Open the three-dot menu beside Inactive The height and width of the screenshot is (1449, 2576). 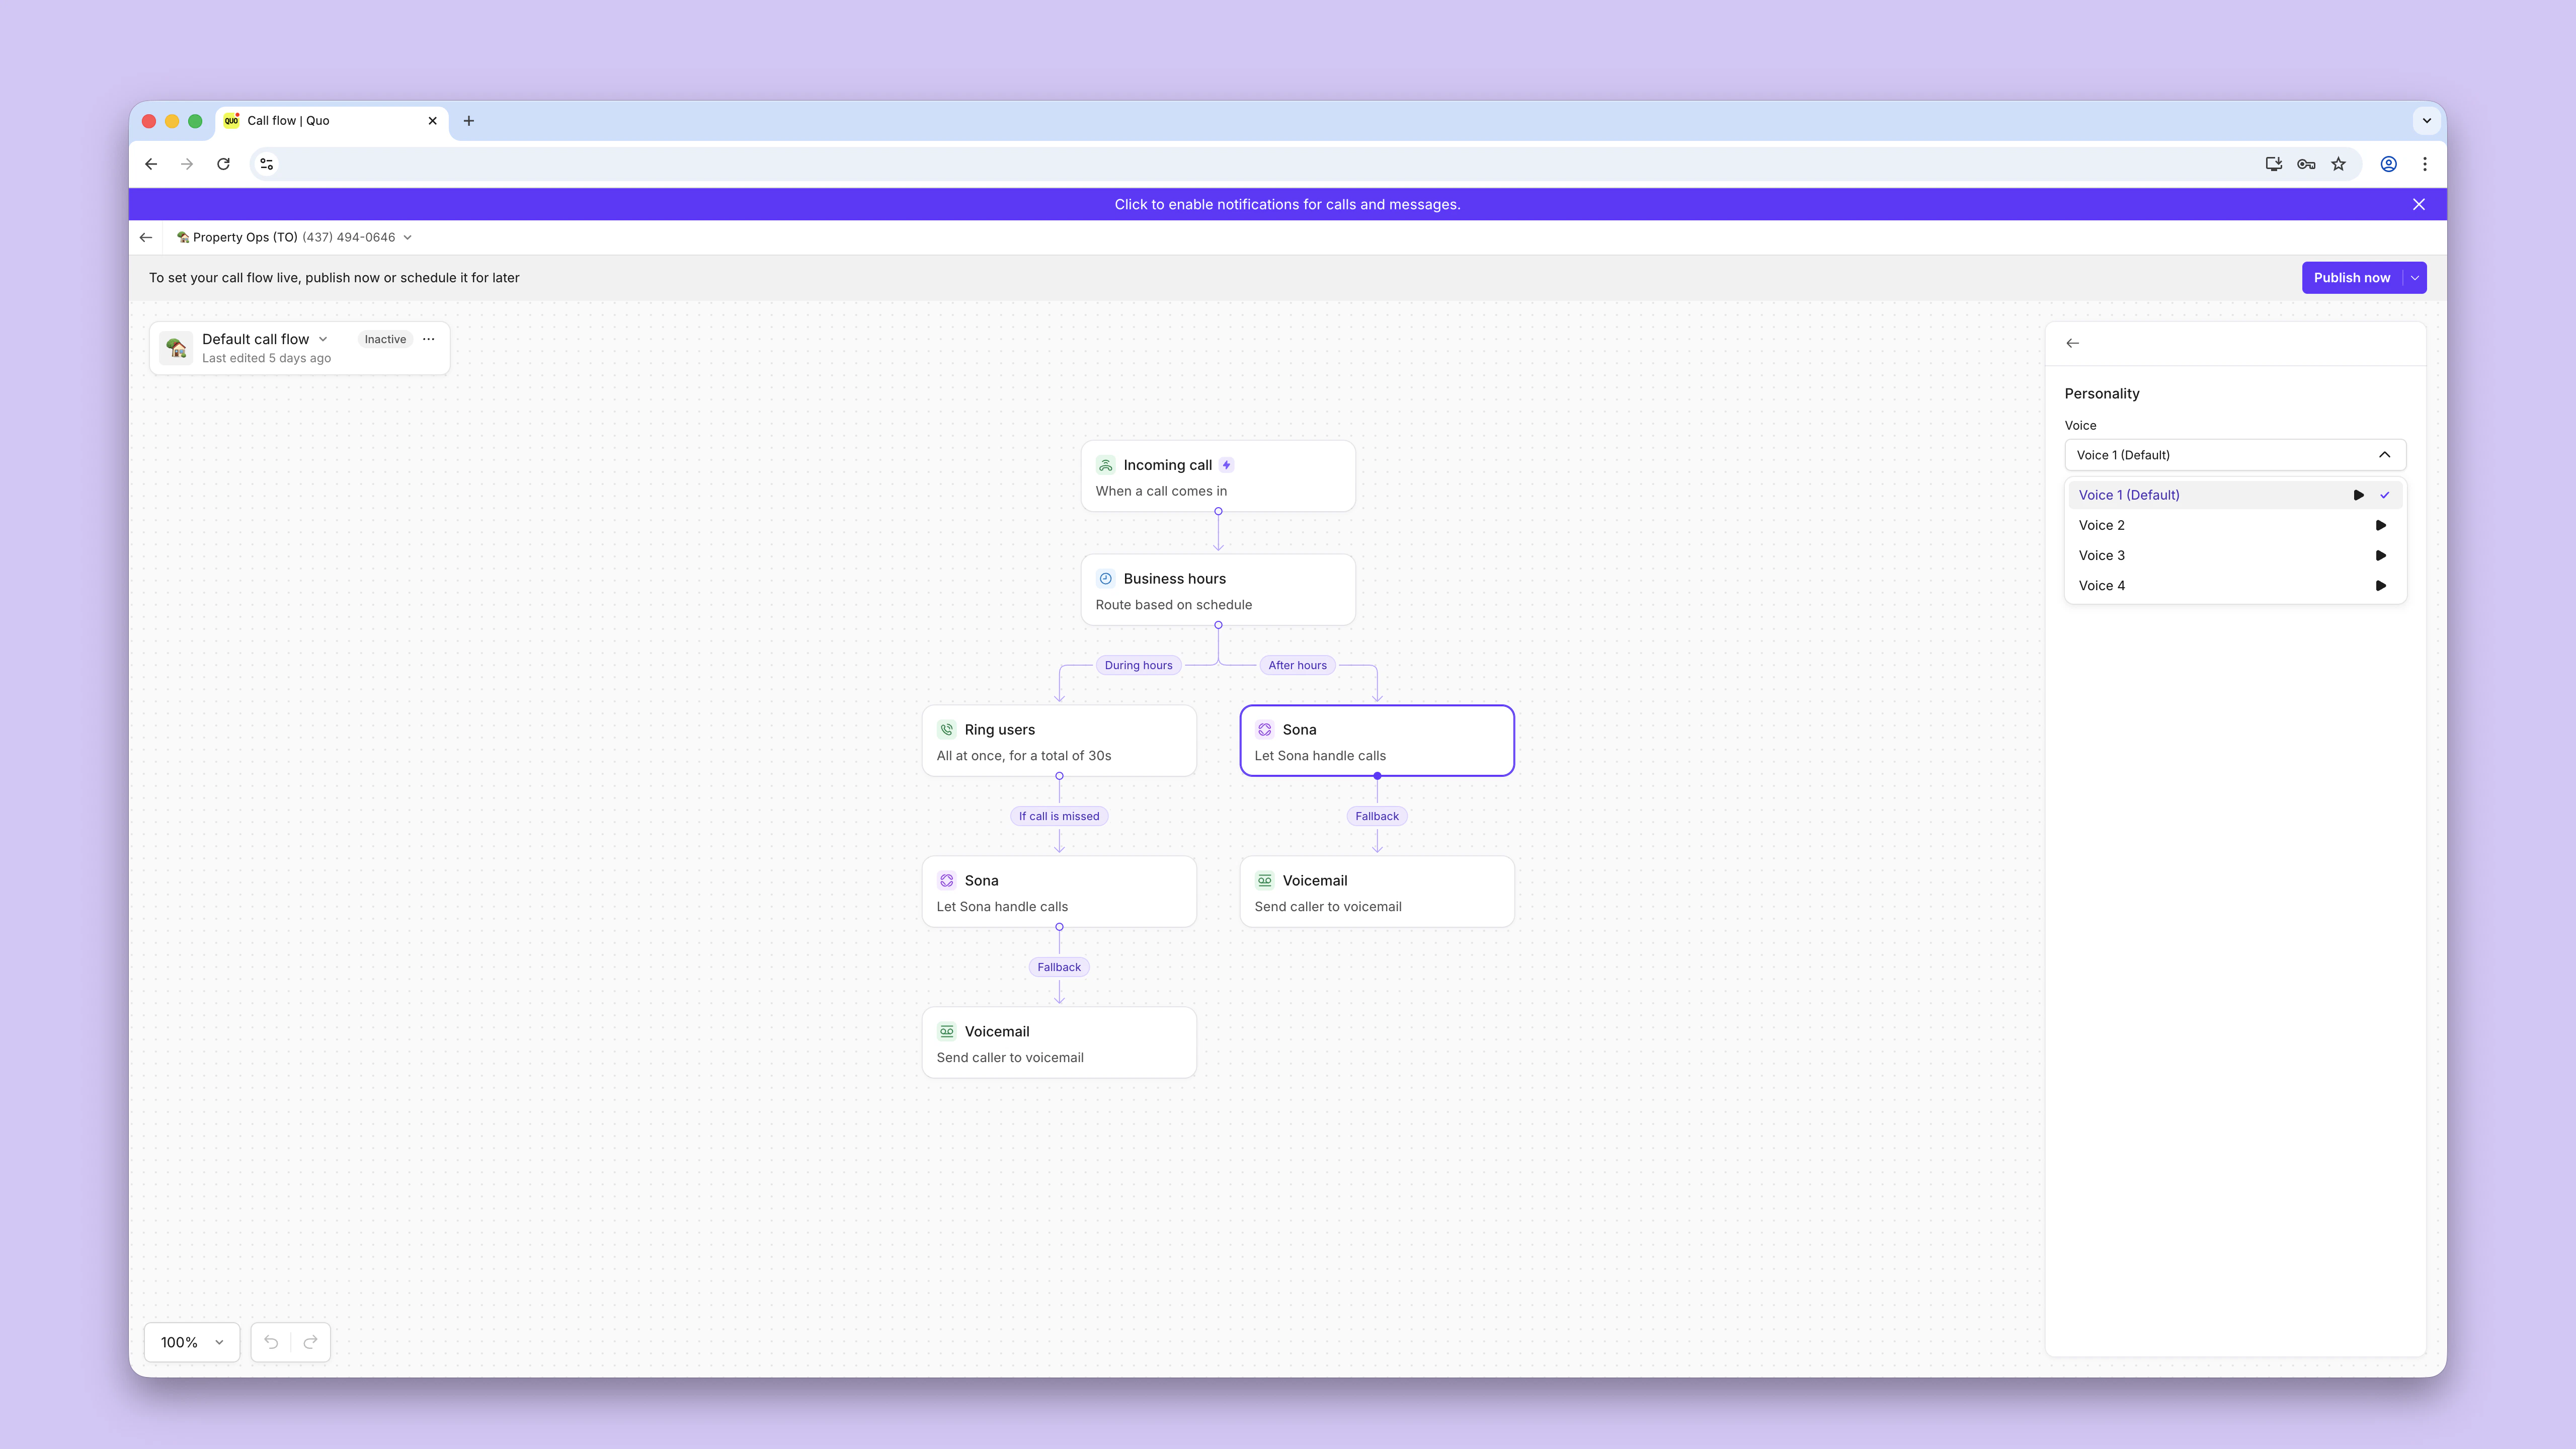tap(429, 339)
